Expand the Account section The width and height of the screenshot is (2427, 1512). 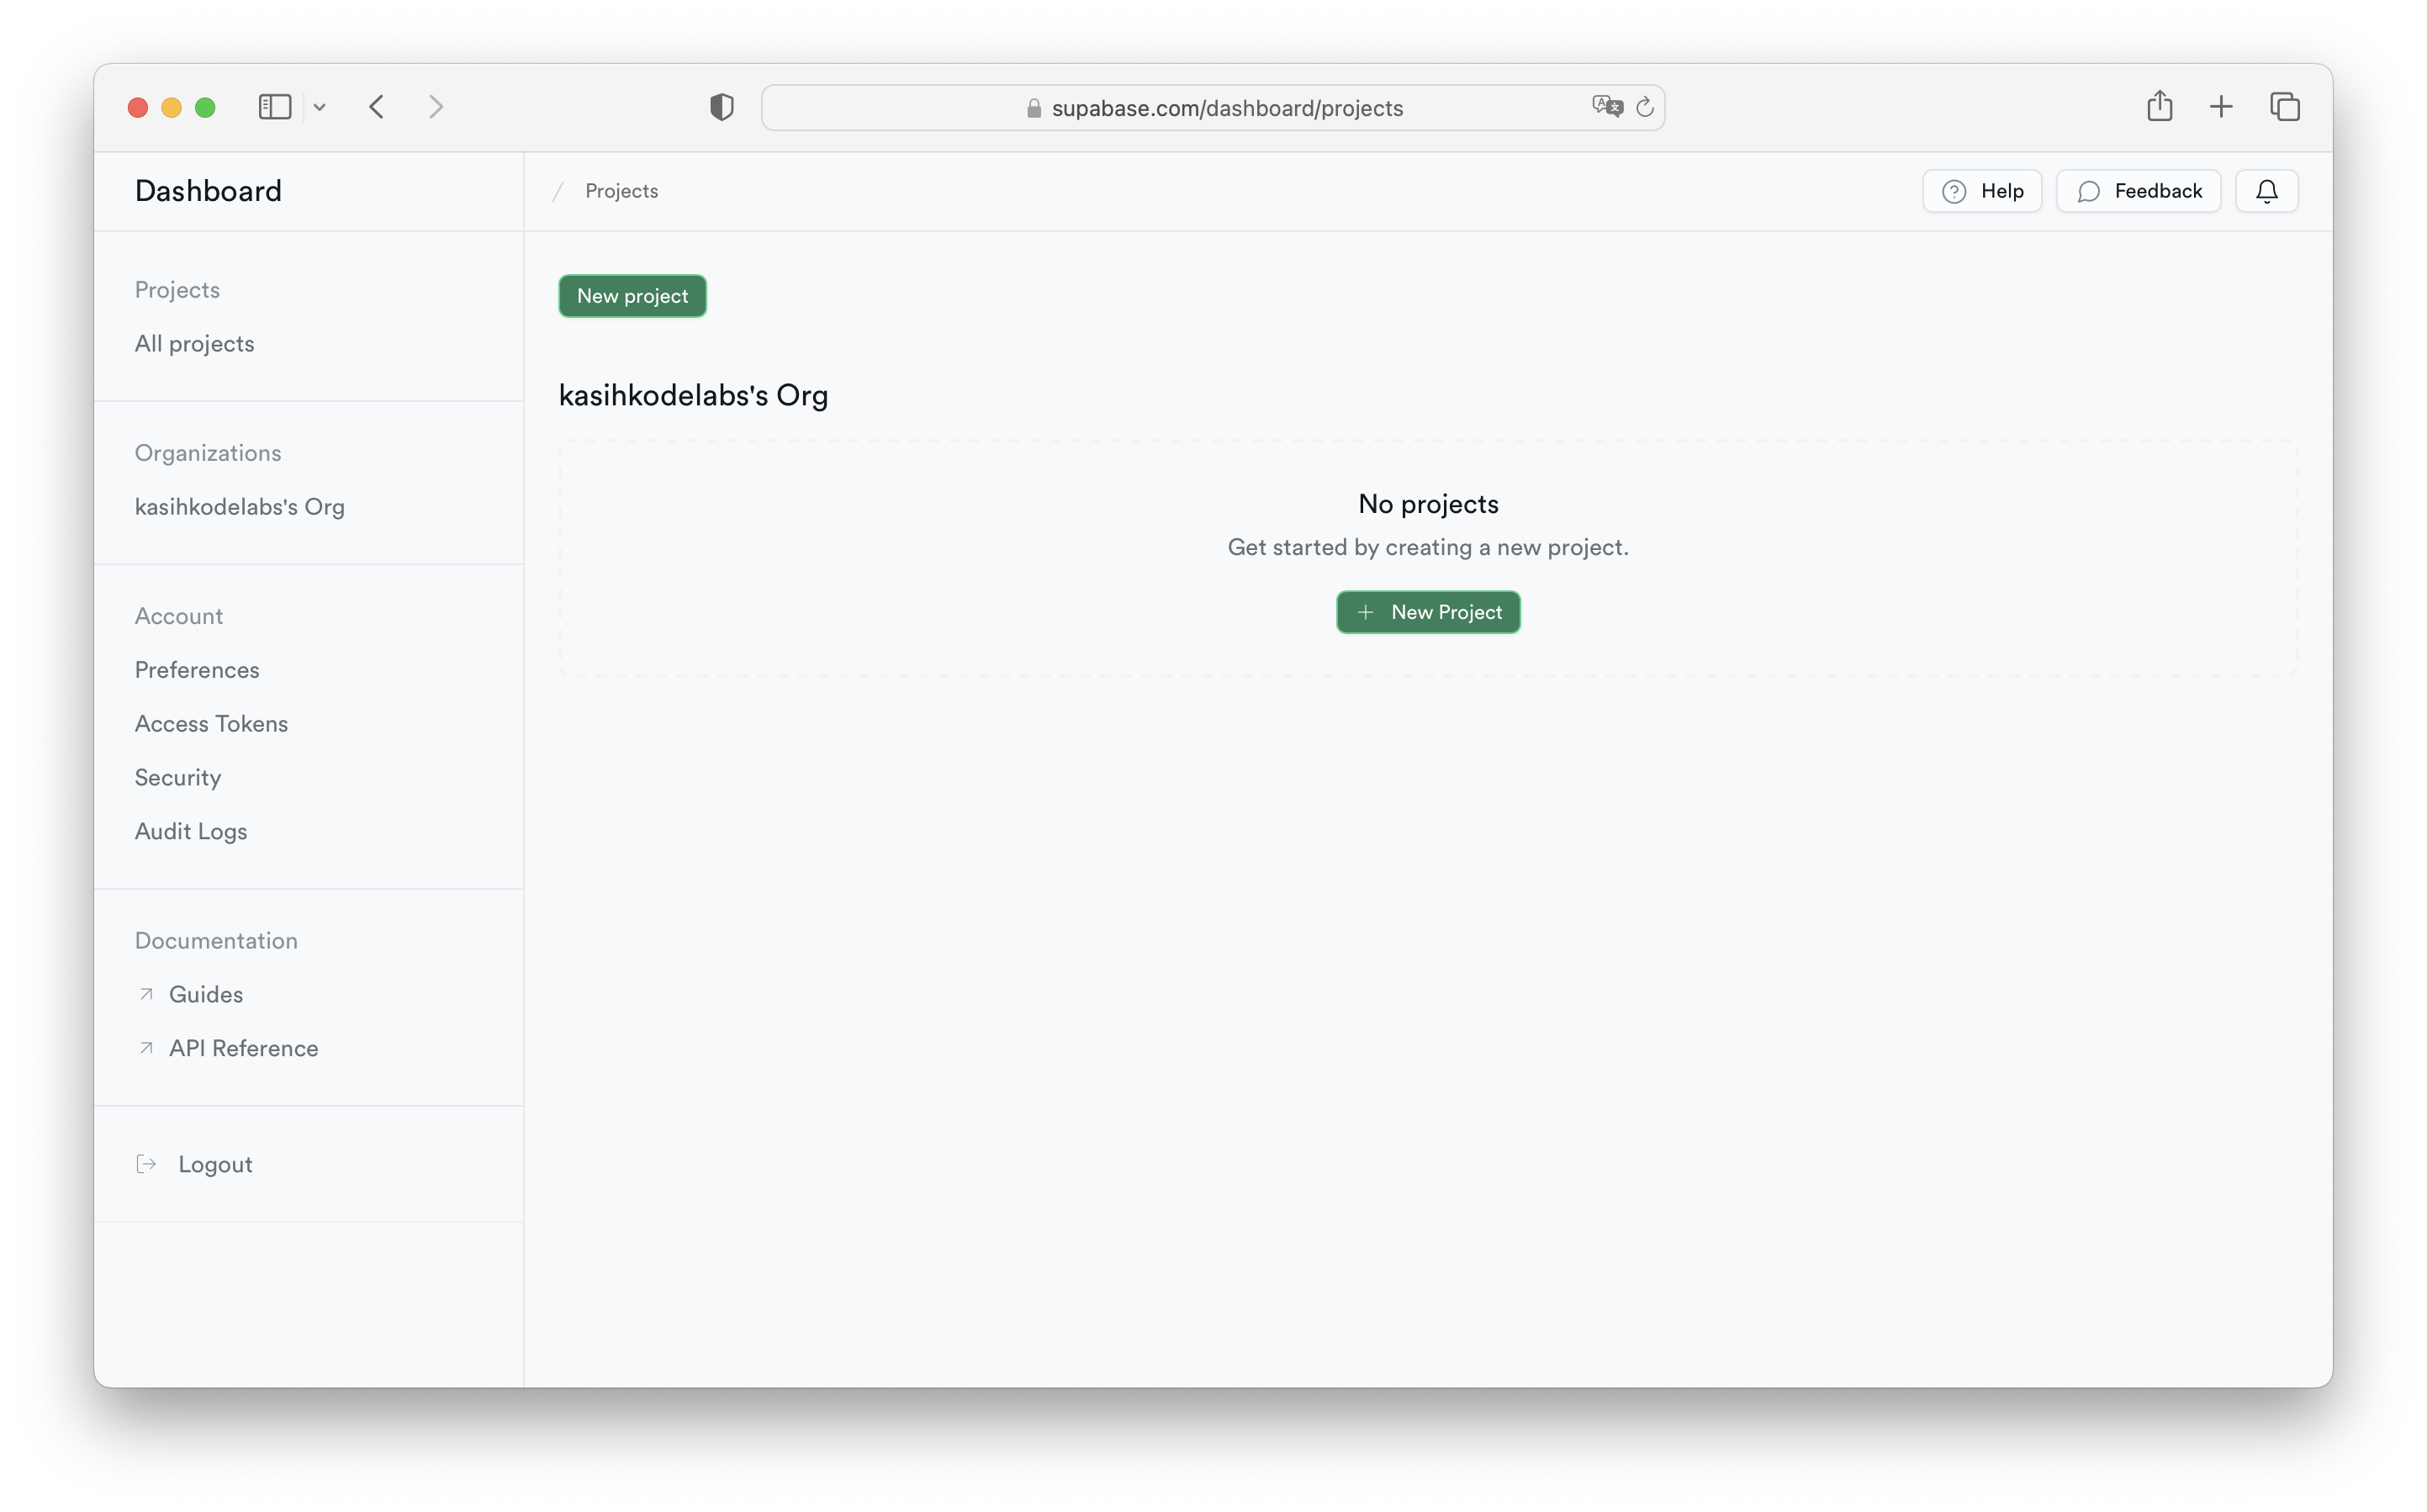coord(179,615)
